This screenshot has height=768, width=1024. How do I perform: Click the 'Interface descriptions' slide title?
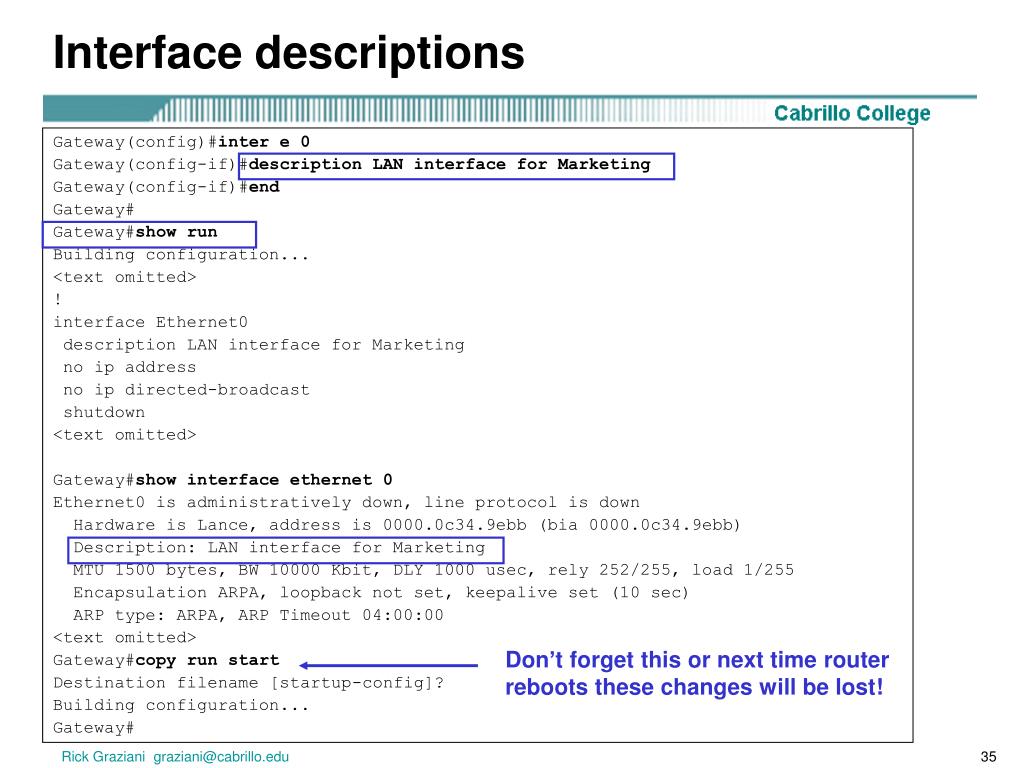pyautogui.click(x=289, y=52)
